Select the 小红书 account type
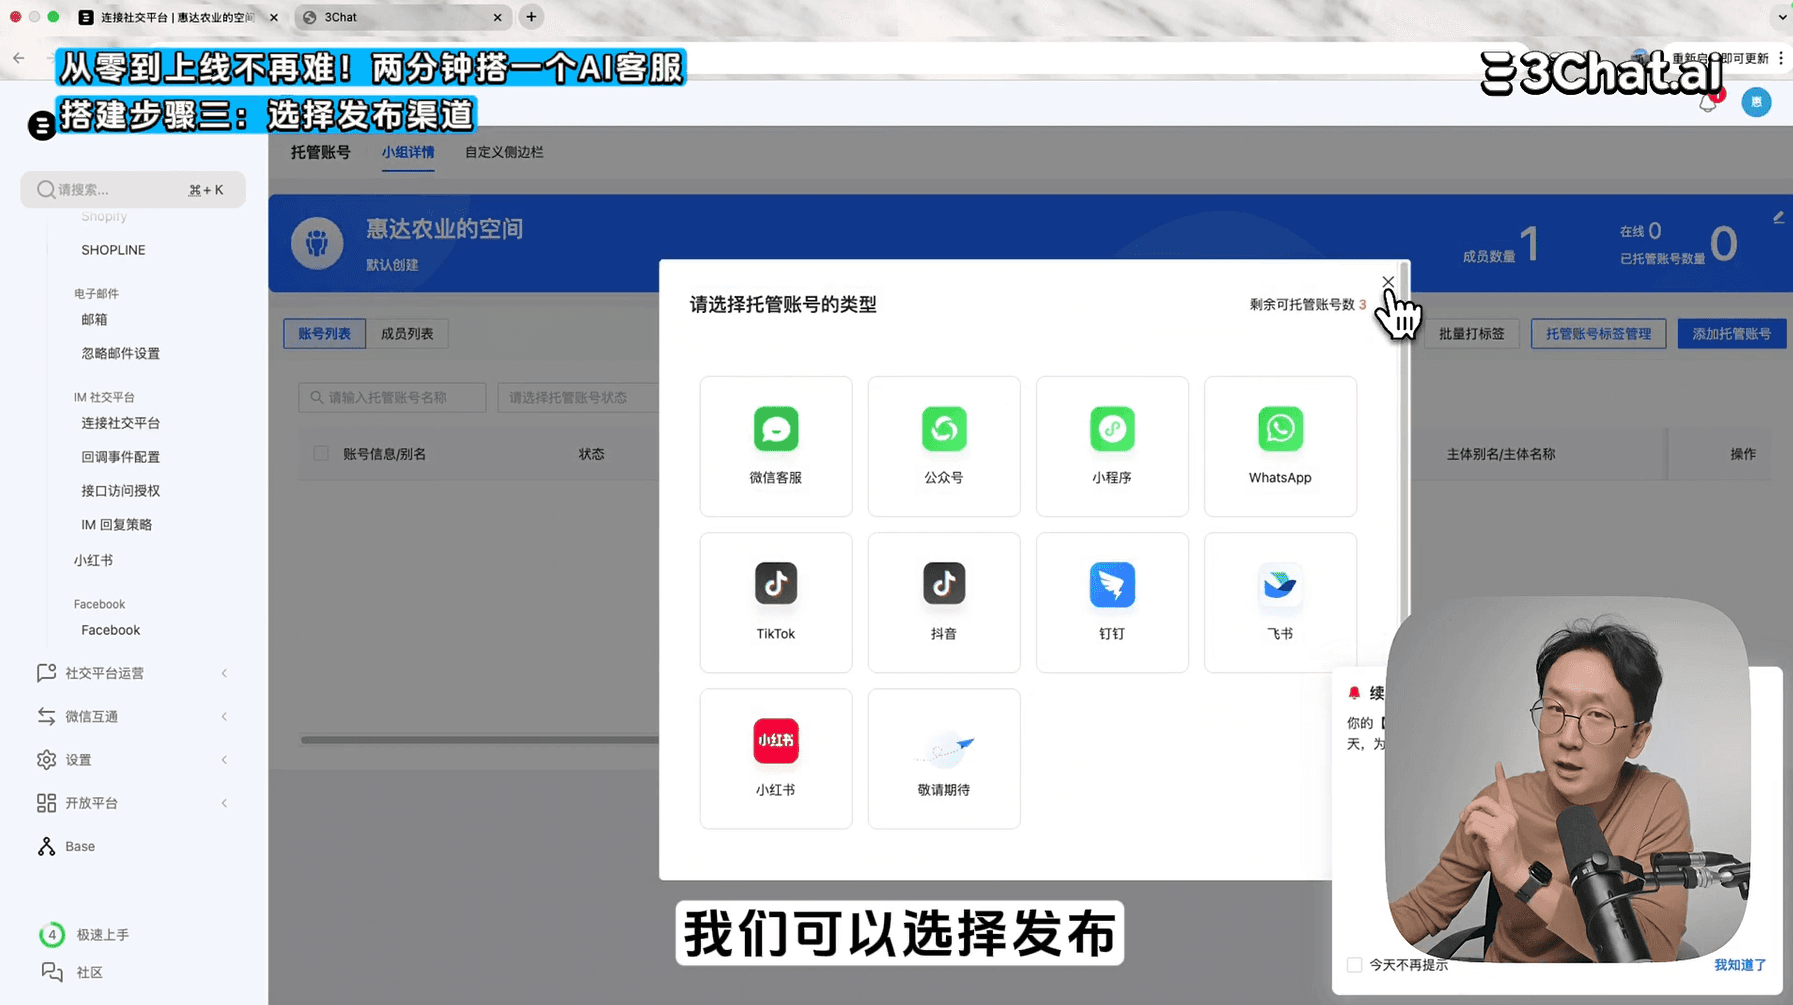This screenshot has width=1793, height=1005. point(776,758)
